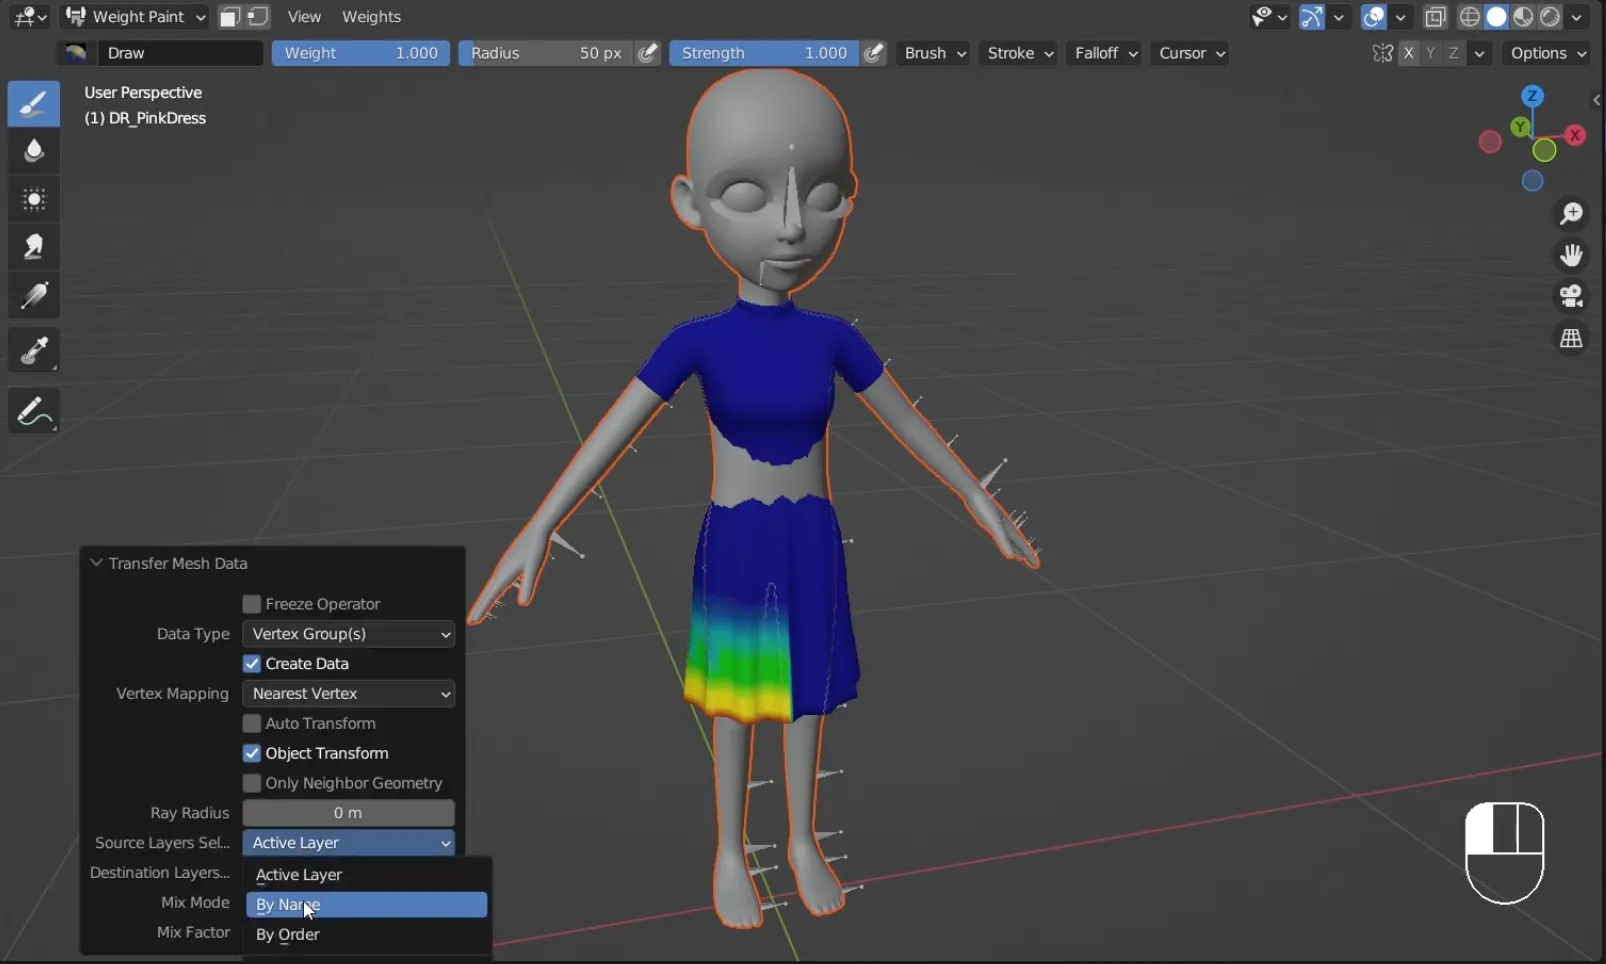Select the Blur weight tool
The image size is (1606, 964).
pos(34,151)
